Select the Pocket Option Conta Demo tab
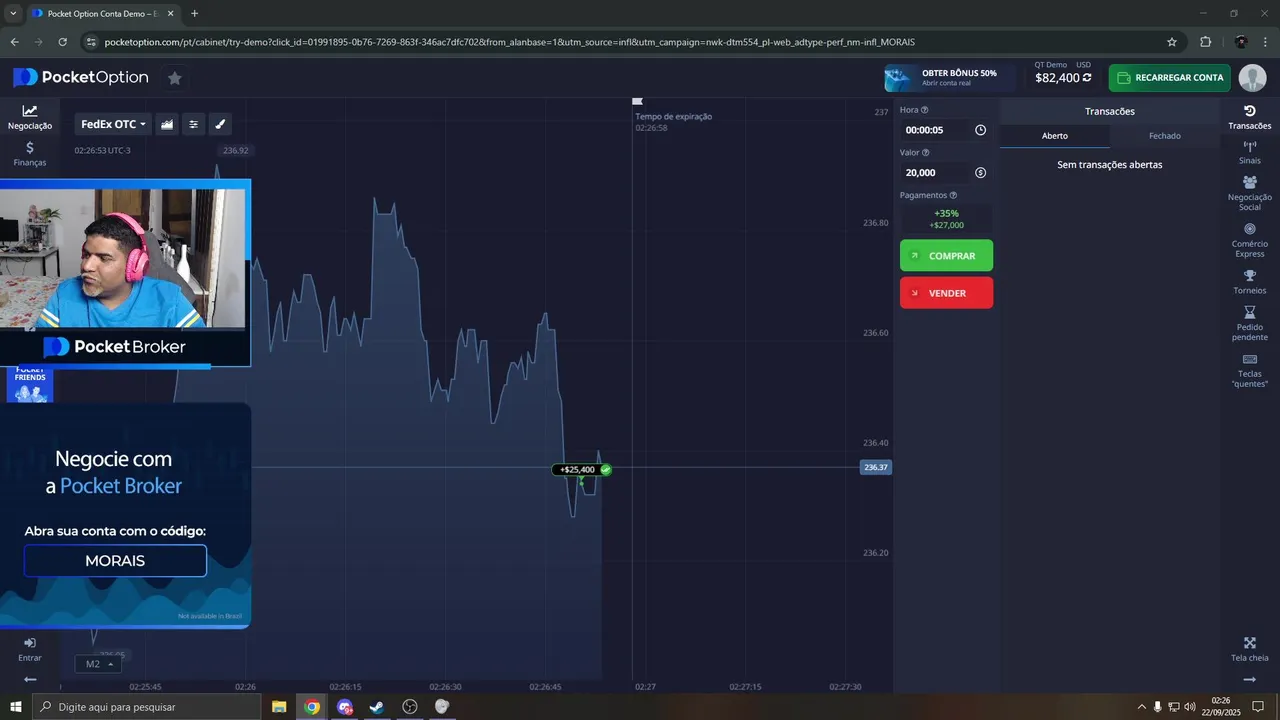Image resolution: width=1280 pixels, height=720 pixels. point(104,13)
